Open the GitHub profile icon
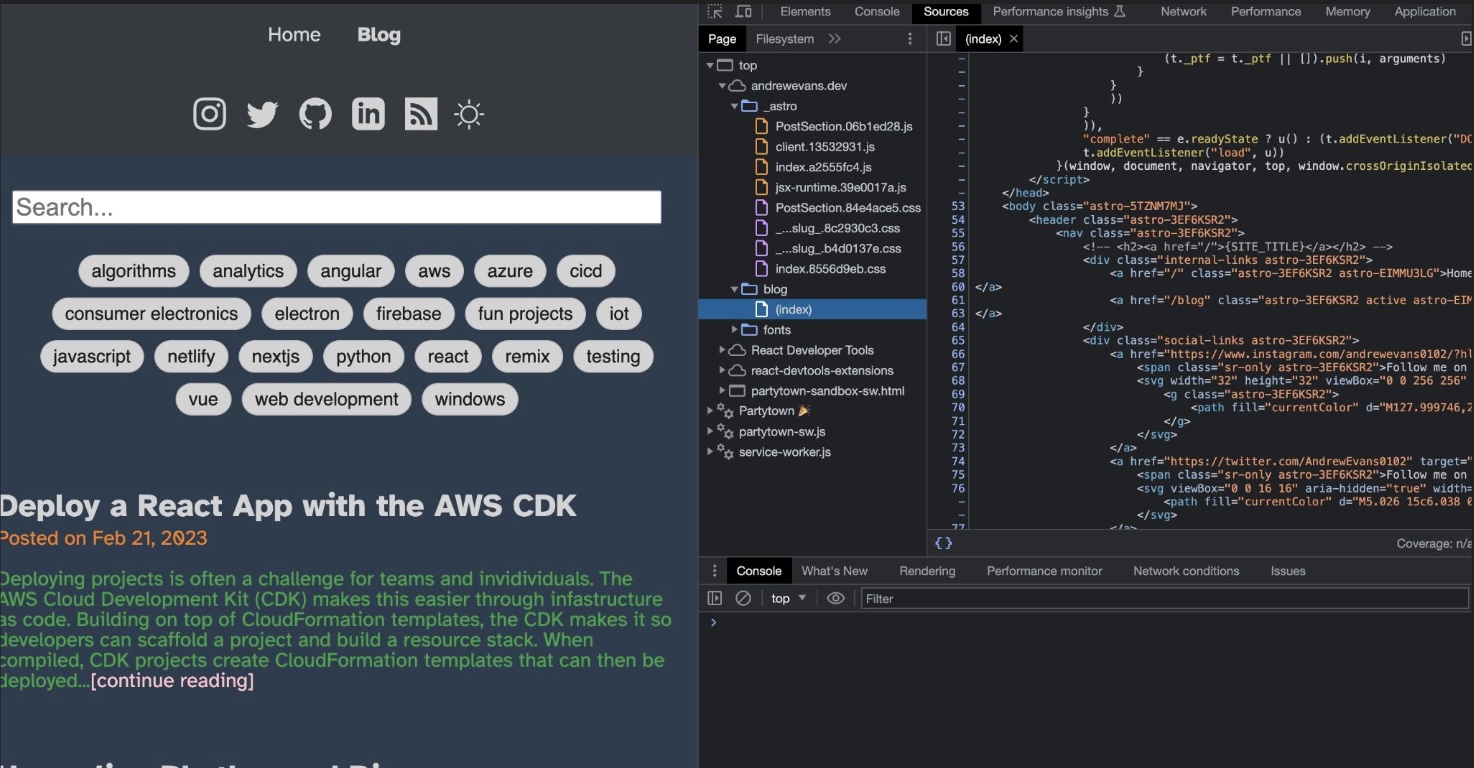The height and width of the screenshot is (768, 1474). (315, 114)
